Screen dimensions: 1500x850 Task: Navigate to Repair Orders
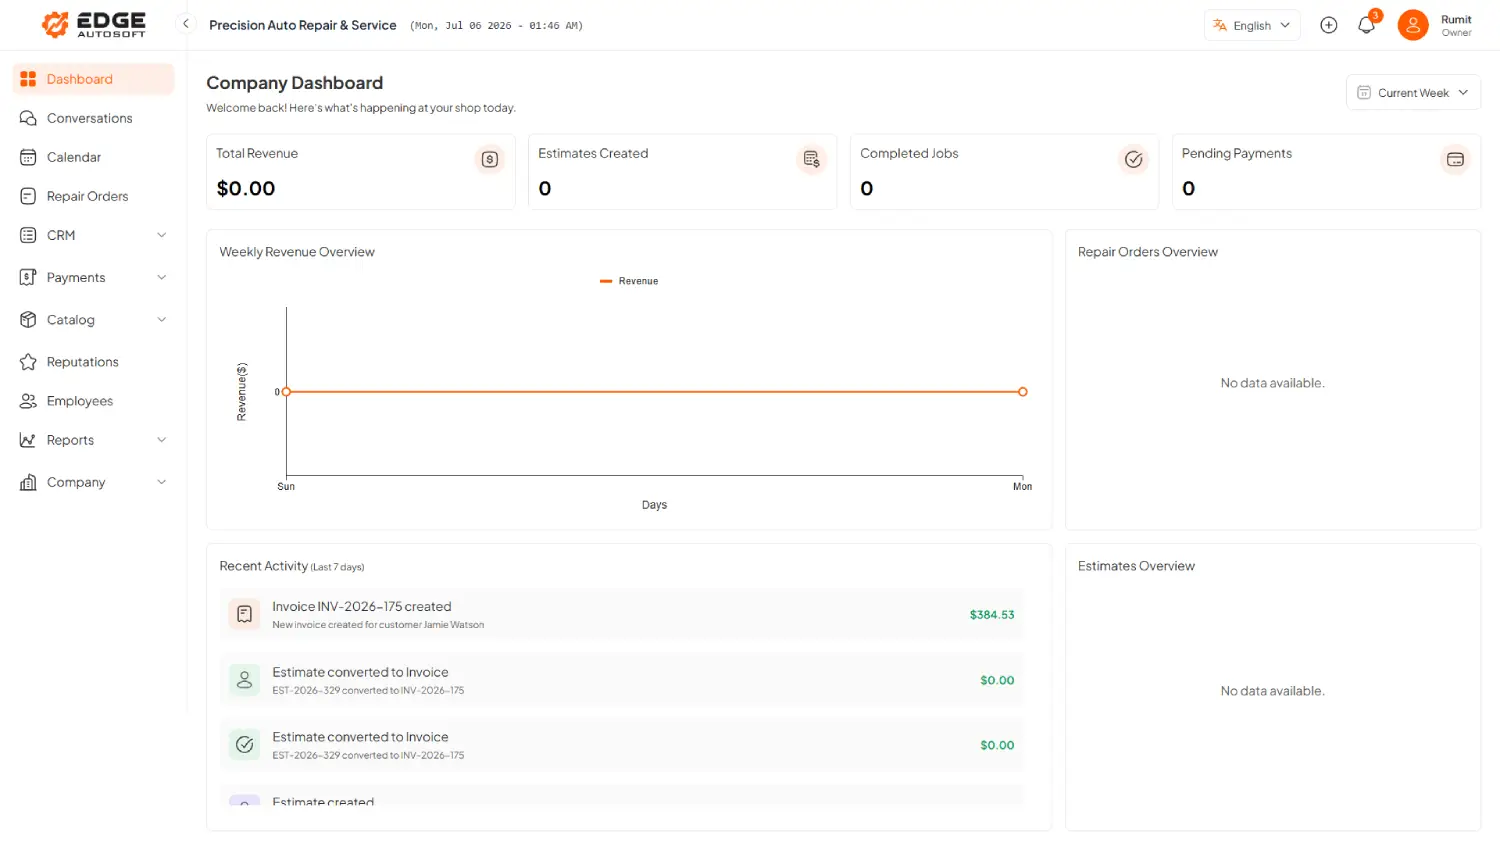[94, 196]
